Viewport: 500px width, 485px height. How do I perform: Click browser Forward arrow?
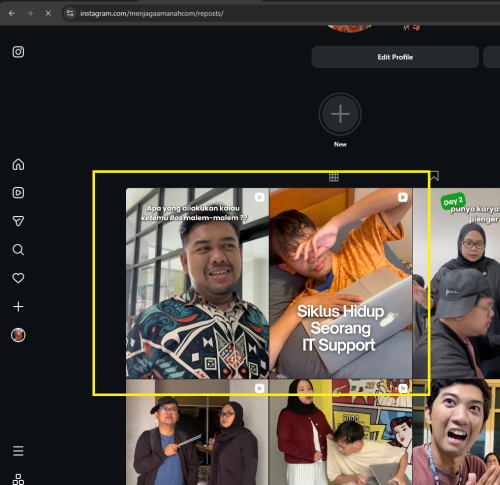pyautogui.click(x=30, y=13)
